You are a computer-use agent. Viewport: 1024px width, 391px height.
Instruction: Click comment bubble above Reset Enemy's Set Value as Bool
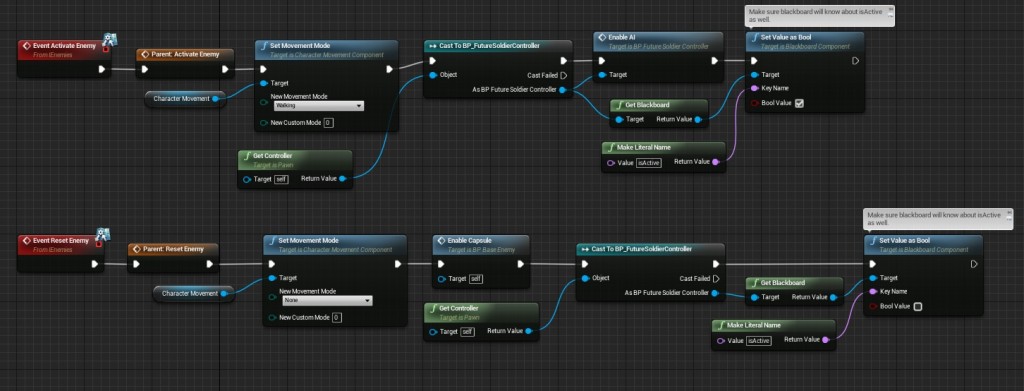[x=939, y=218]
